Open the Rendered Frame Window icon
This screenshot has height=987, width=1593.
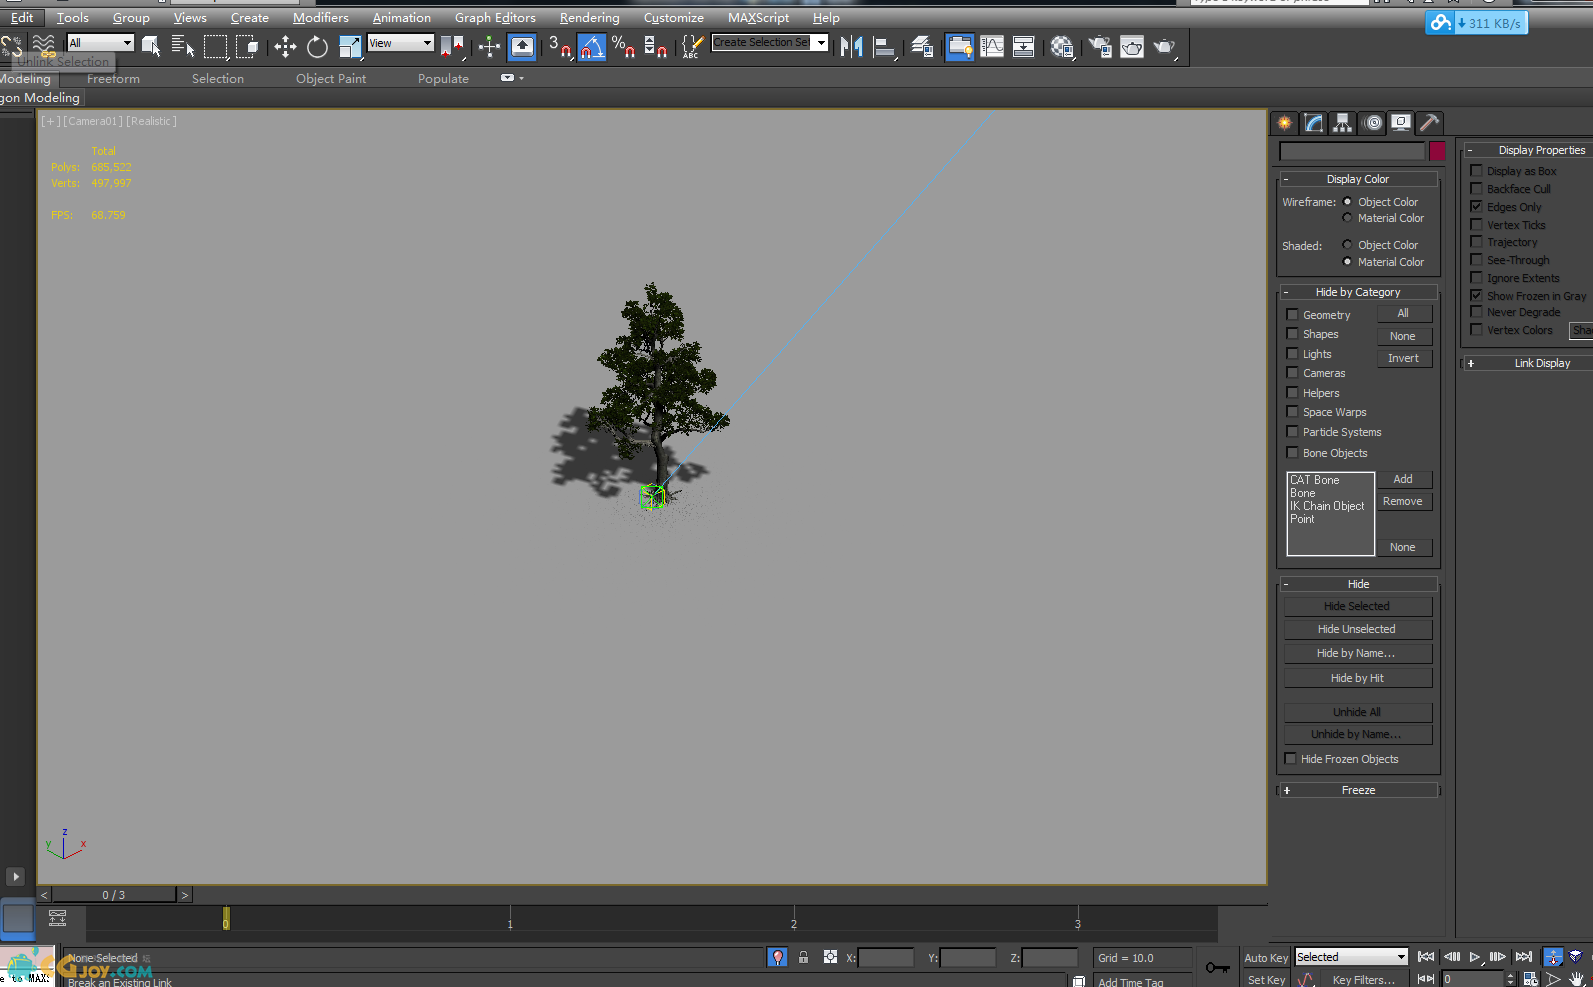[1132, 46]
